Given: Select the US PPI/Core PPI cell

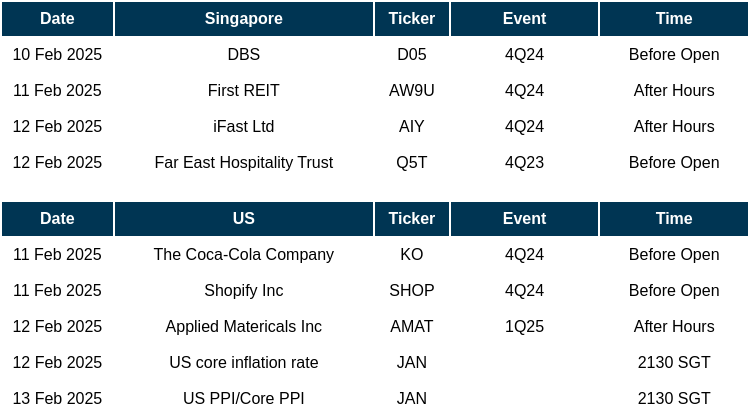Looking at the screenshot, I should [243, 399].
